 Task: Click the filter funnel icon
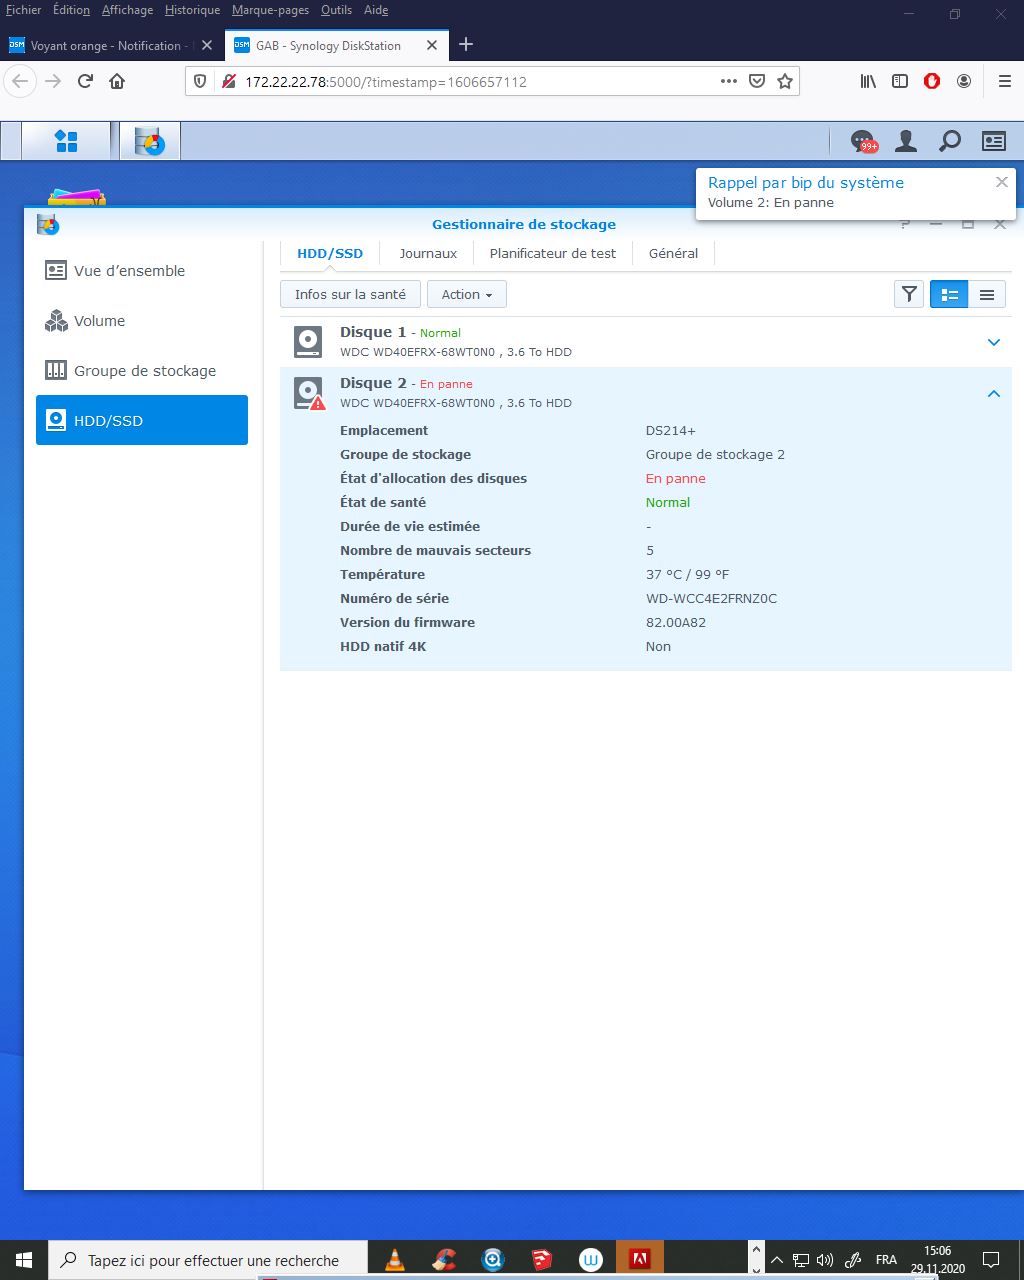(909, 294)
